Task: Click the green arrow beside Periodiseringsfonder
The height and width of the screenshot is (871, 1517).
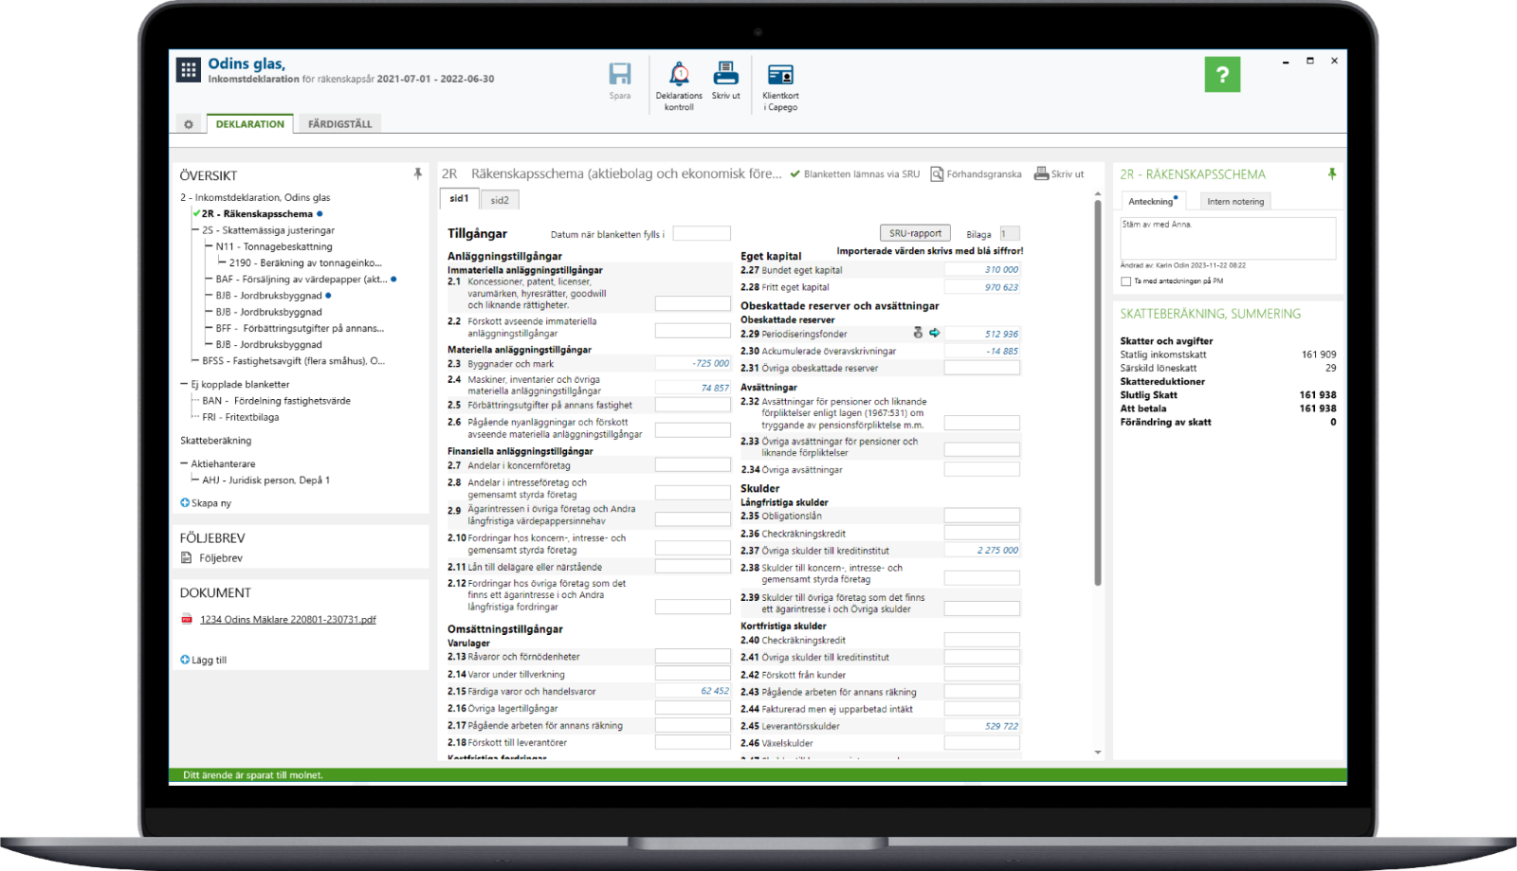Action: (x=935, y=333)
